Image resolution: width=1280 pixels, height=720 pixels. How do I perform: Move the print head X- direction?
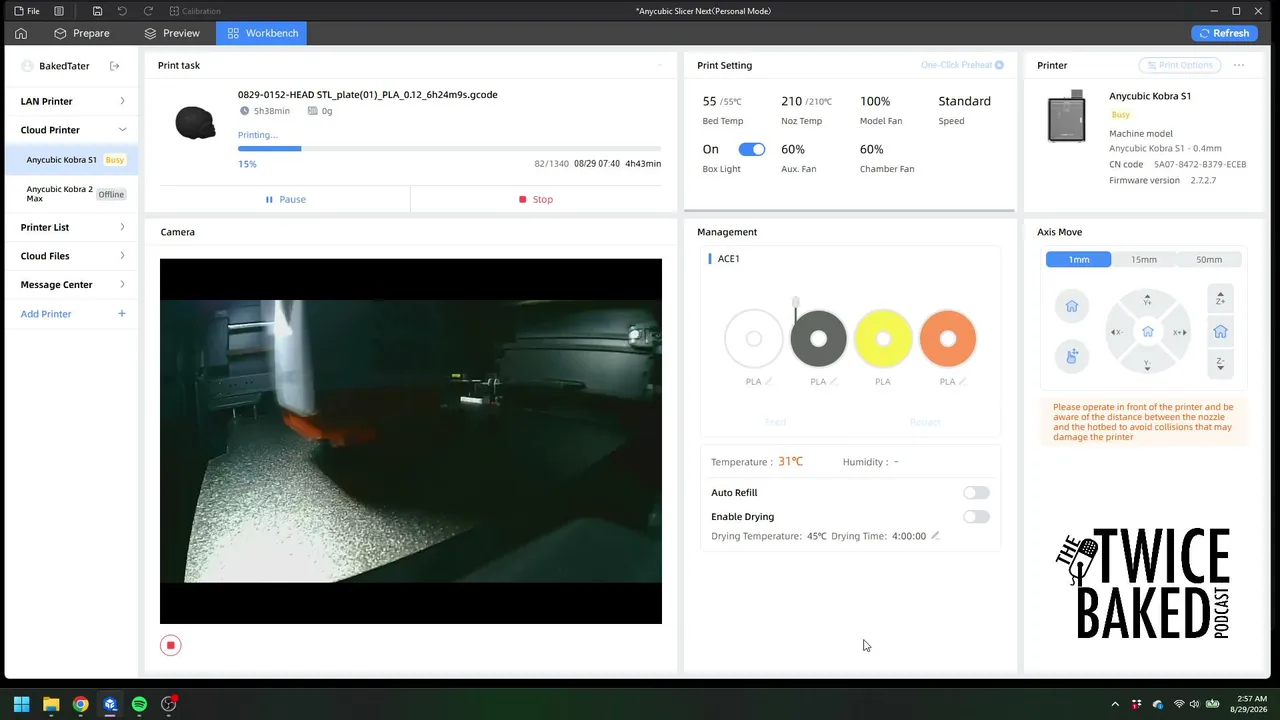coord(1116,332)
